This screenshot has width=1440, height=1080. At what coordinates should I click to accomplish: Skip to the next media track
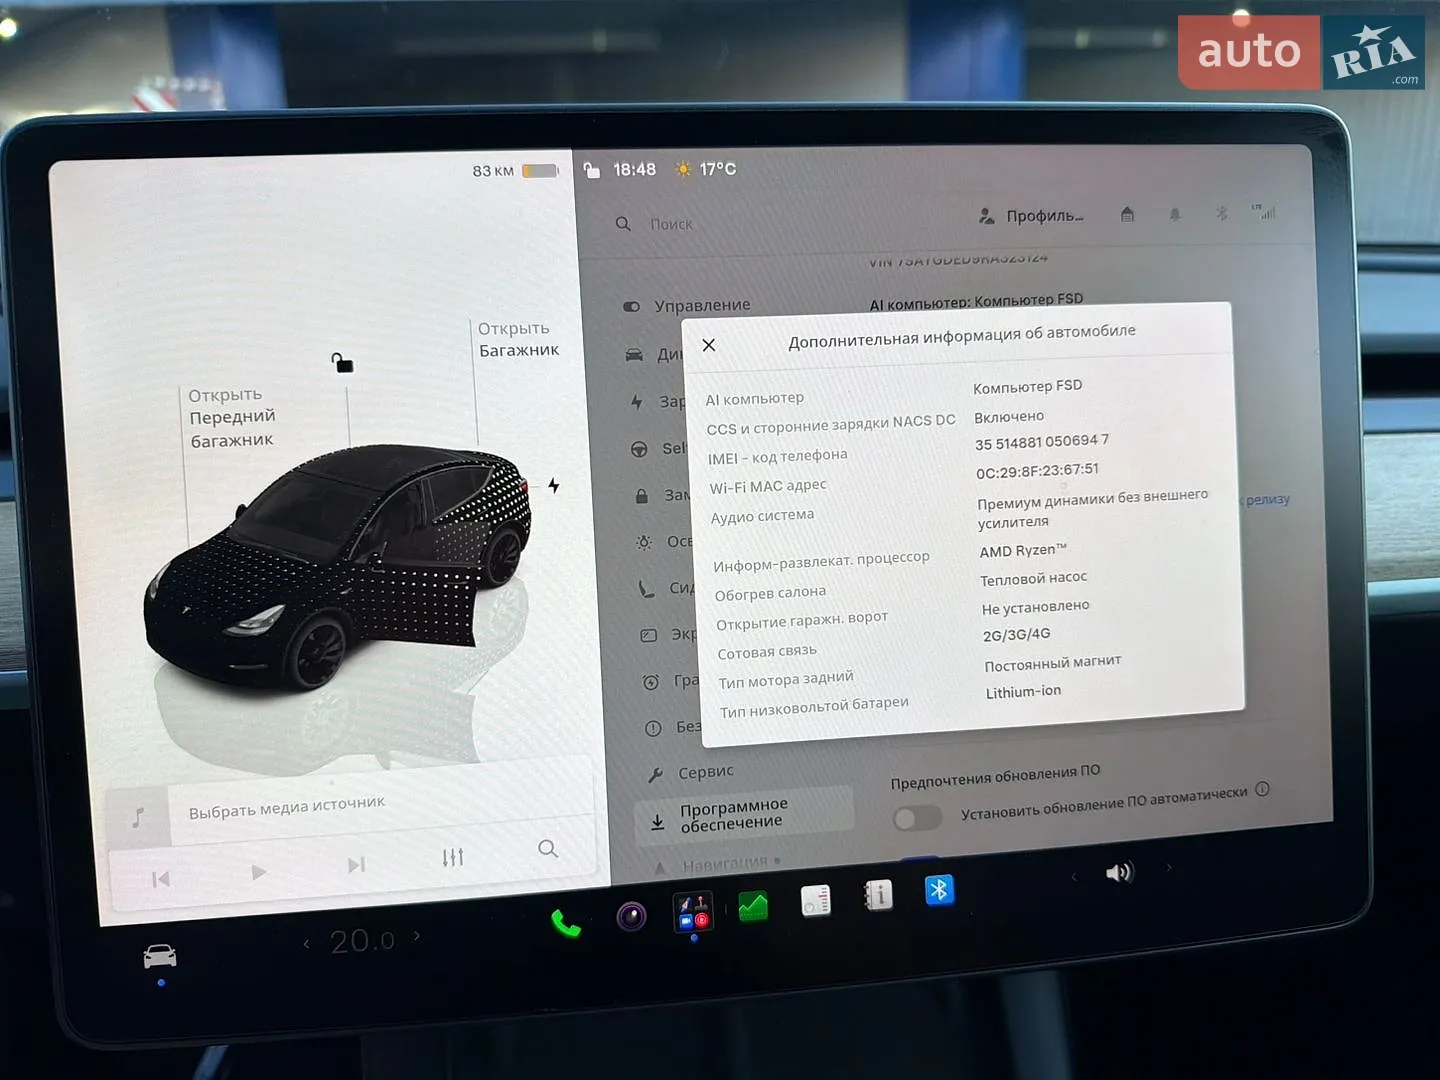click(x=356, y=865)
